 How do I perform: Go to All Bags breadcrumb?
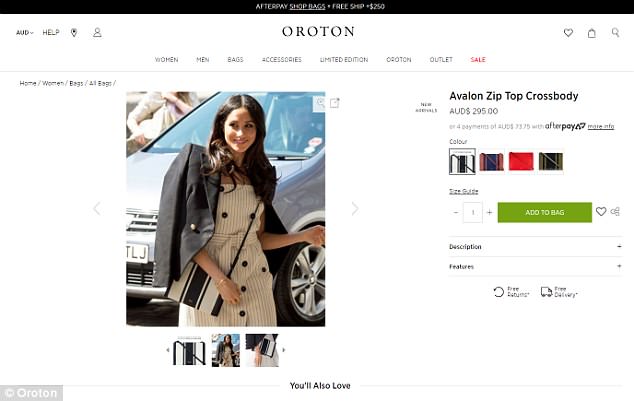[x=100, y=83]
